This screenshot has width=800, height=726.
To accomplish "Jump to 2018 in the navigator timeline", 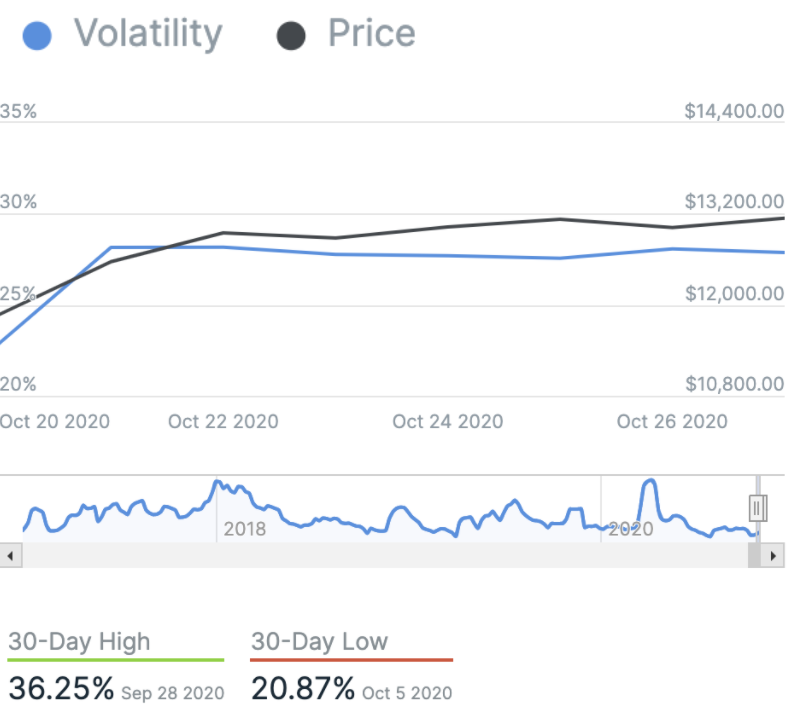I will (244, 529).
